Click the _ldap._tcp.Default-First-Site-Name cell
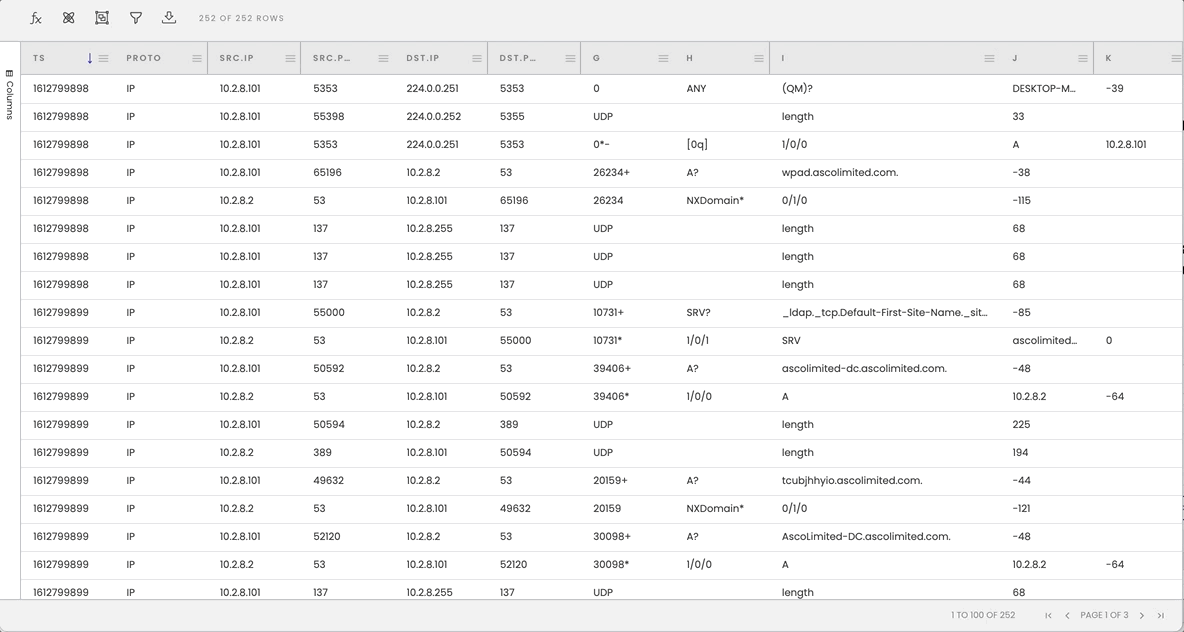 [x=884, y=313]
